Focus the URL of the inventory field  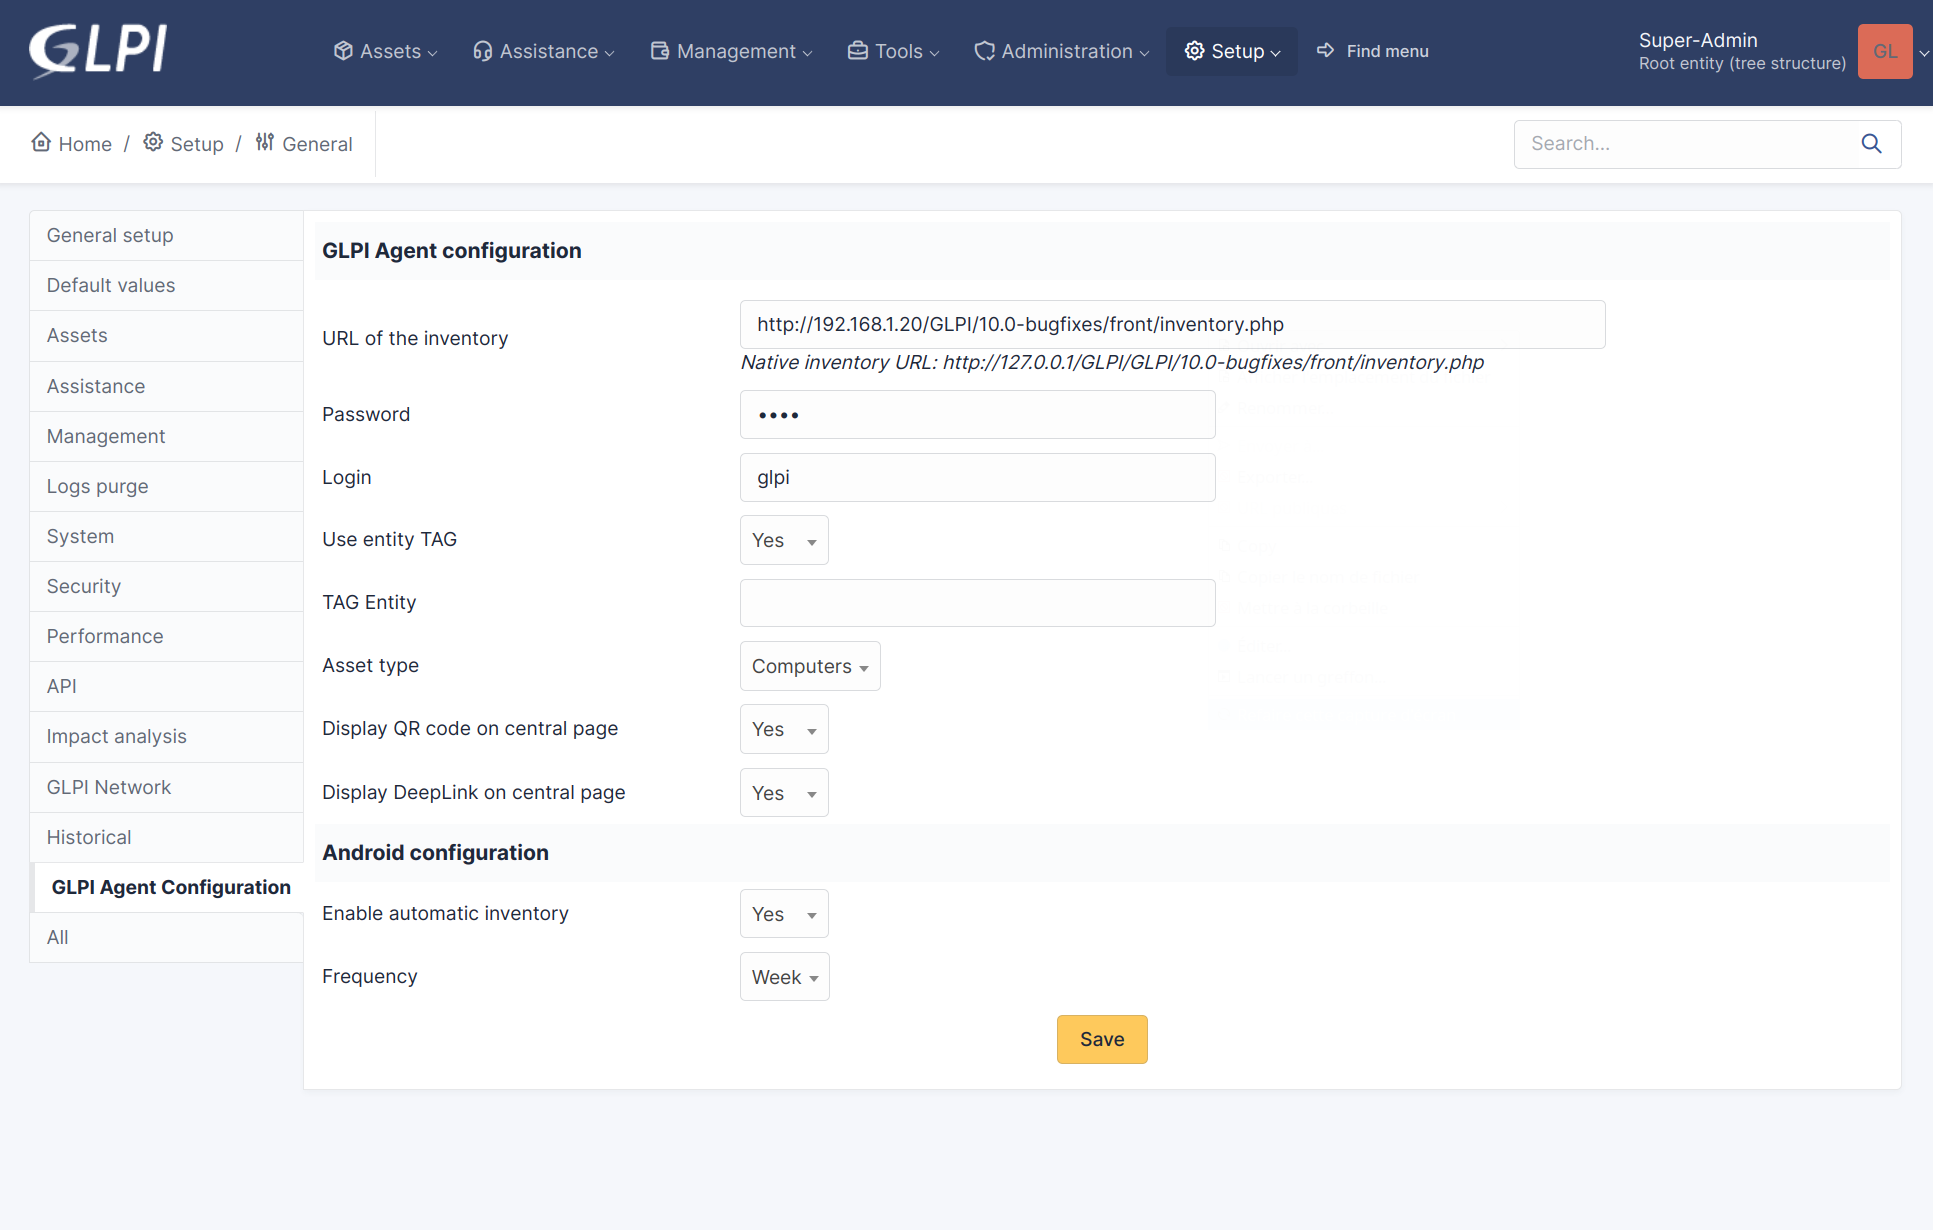point(1172,325)
